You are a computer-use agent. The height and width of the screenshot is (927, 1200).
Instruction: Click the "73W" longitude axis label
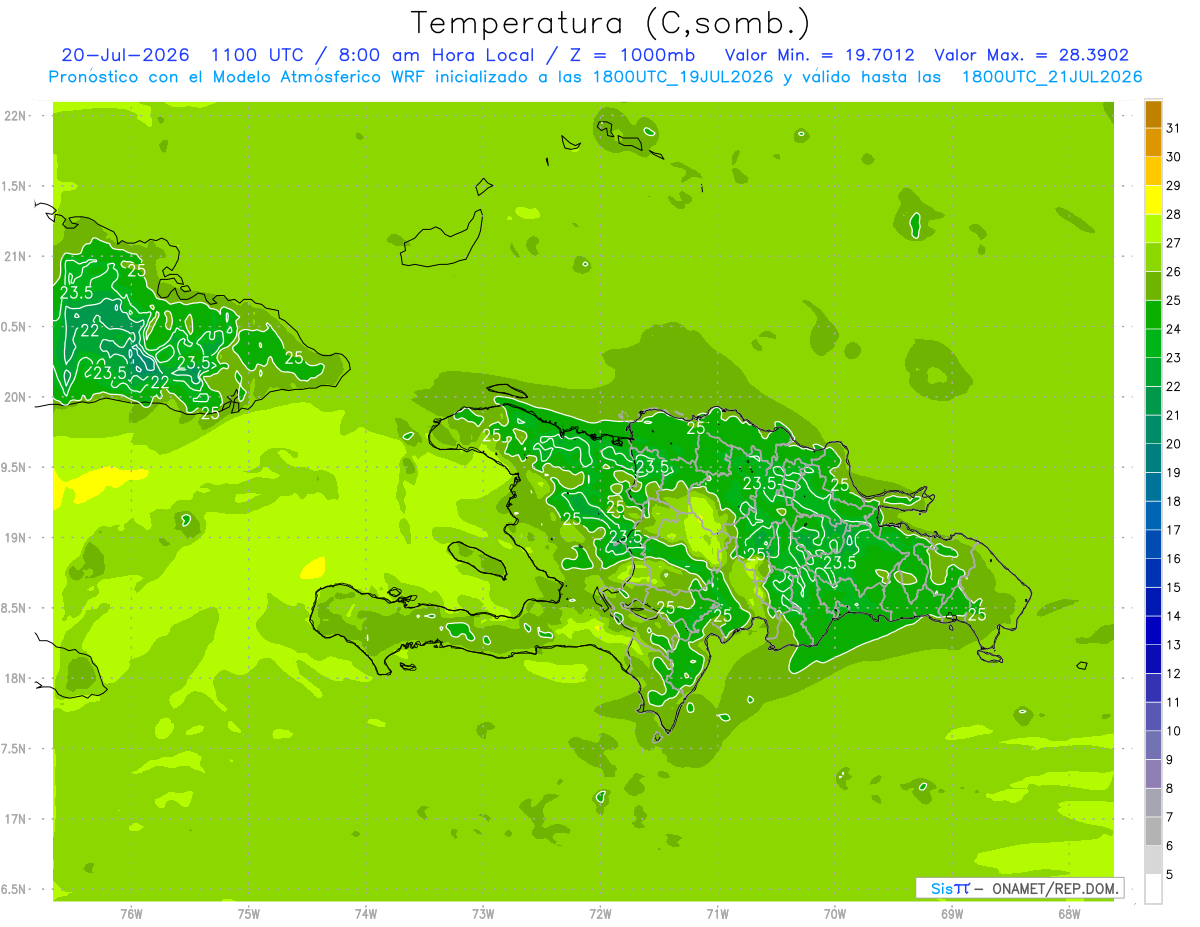[x=483, y=914]
